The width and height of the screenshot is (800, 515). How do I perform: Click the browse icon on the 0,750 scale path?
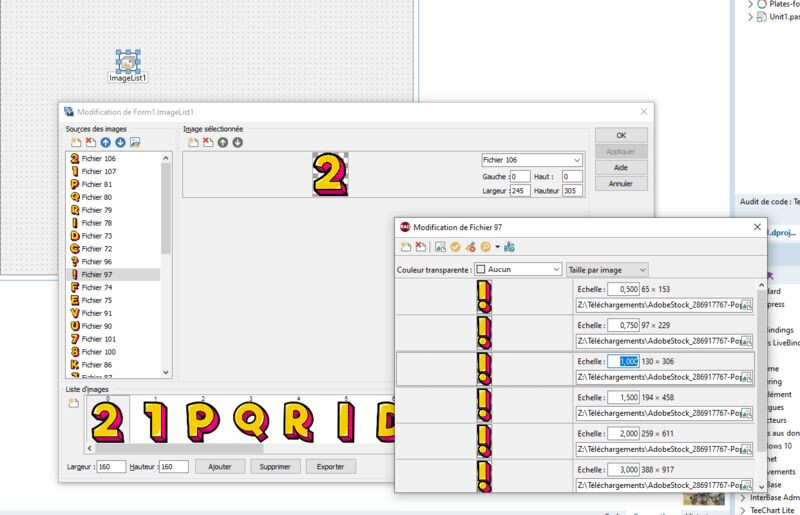click(x=746, y=341)
